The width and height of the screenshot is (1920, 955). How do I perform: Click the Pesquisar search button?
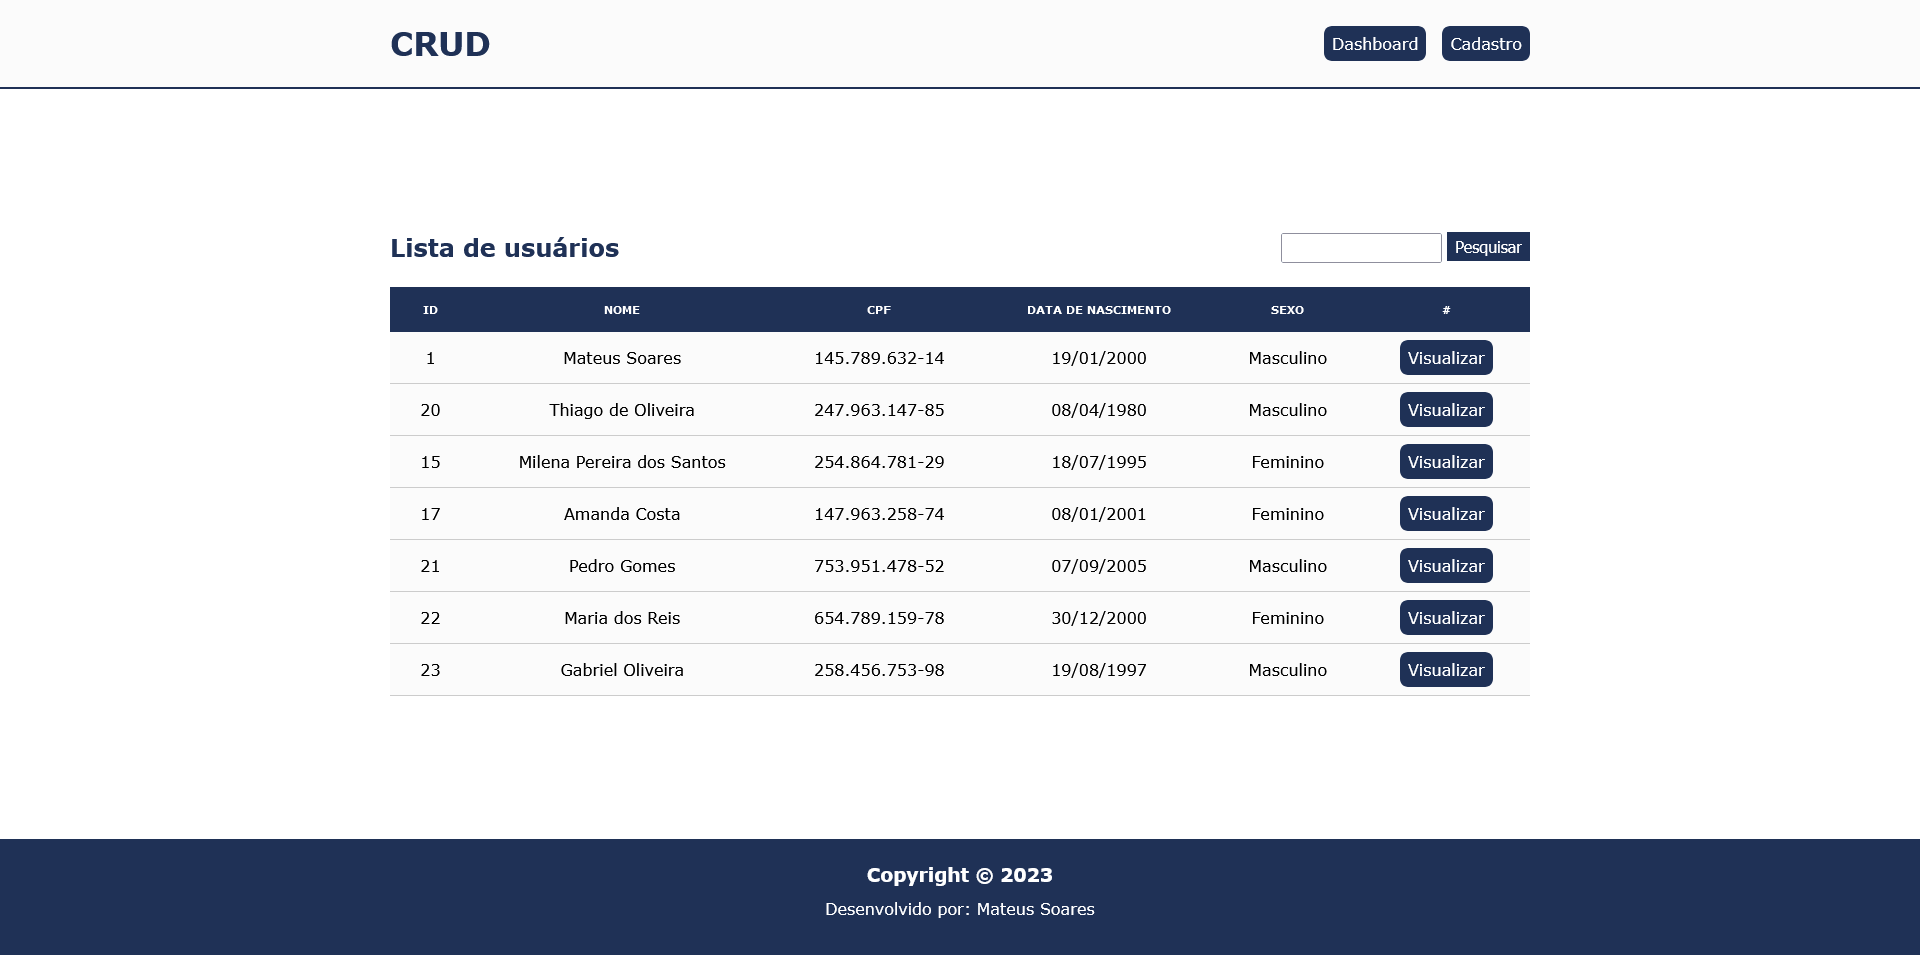[1488, 247]
